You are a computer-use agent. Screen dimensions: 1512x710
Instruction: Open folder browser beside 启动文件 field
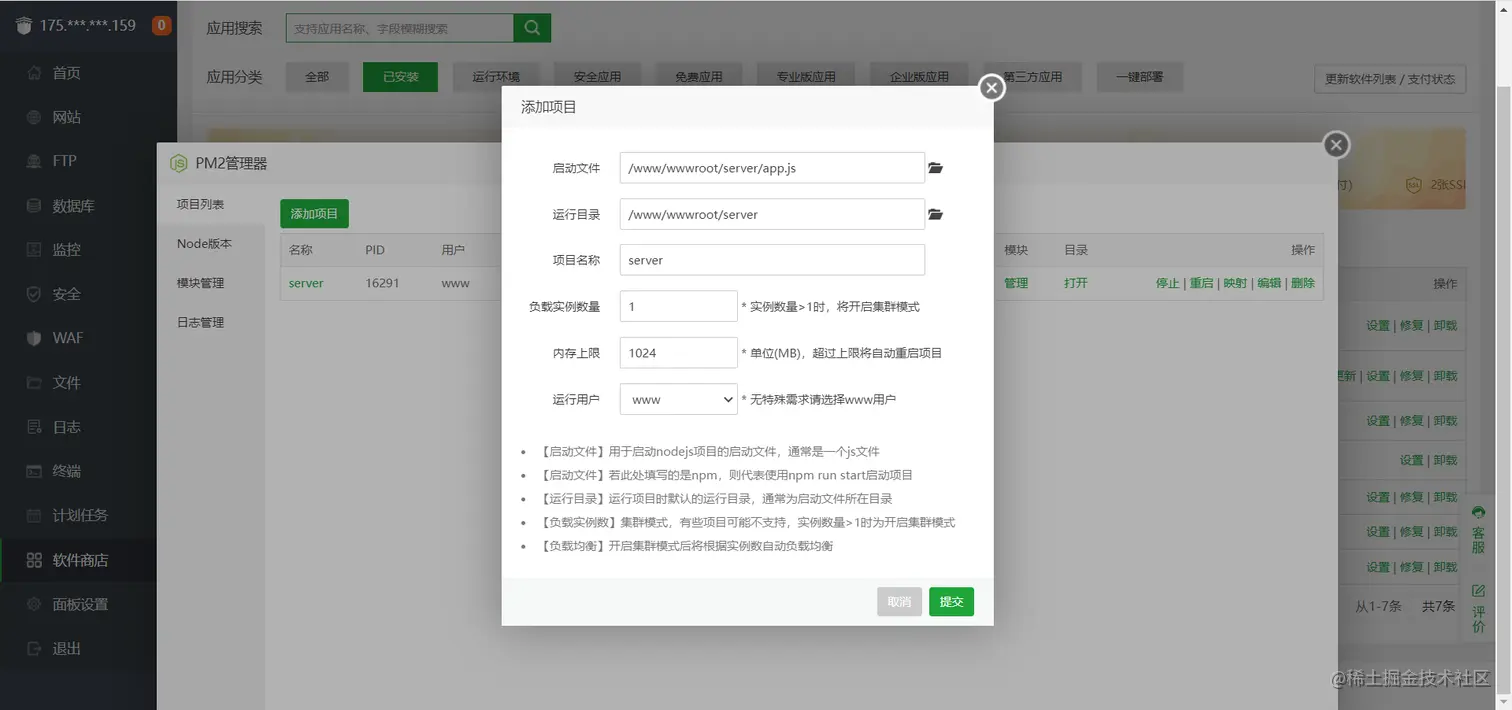(935, 167)
